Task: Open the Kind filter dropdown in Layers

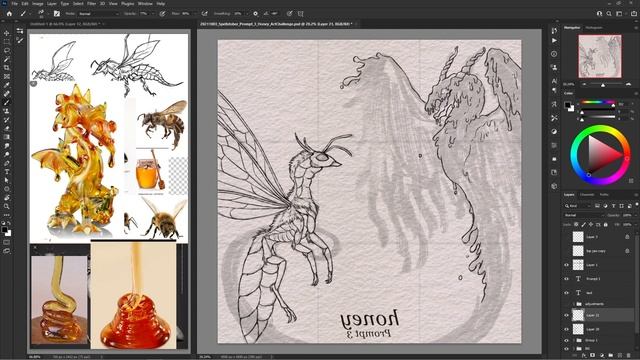Action: pos(578,206)
